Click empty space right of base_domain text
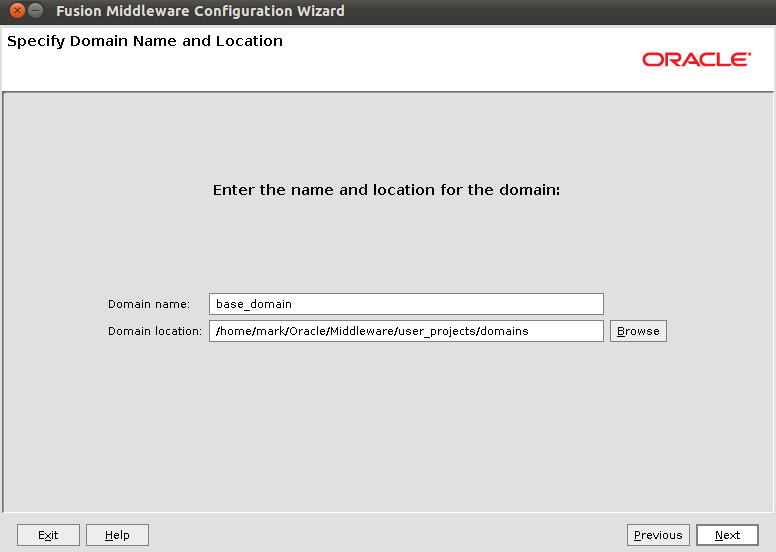 point(450,304)
